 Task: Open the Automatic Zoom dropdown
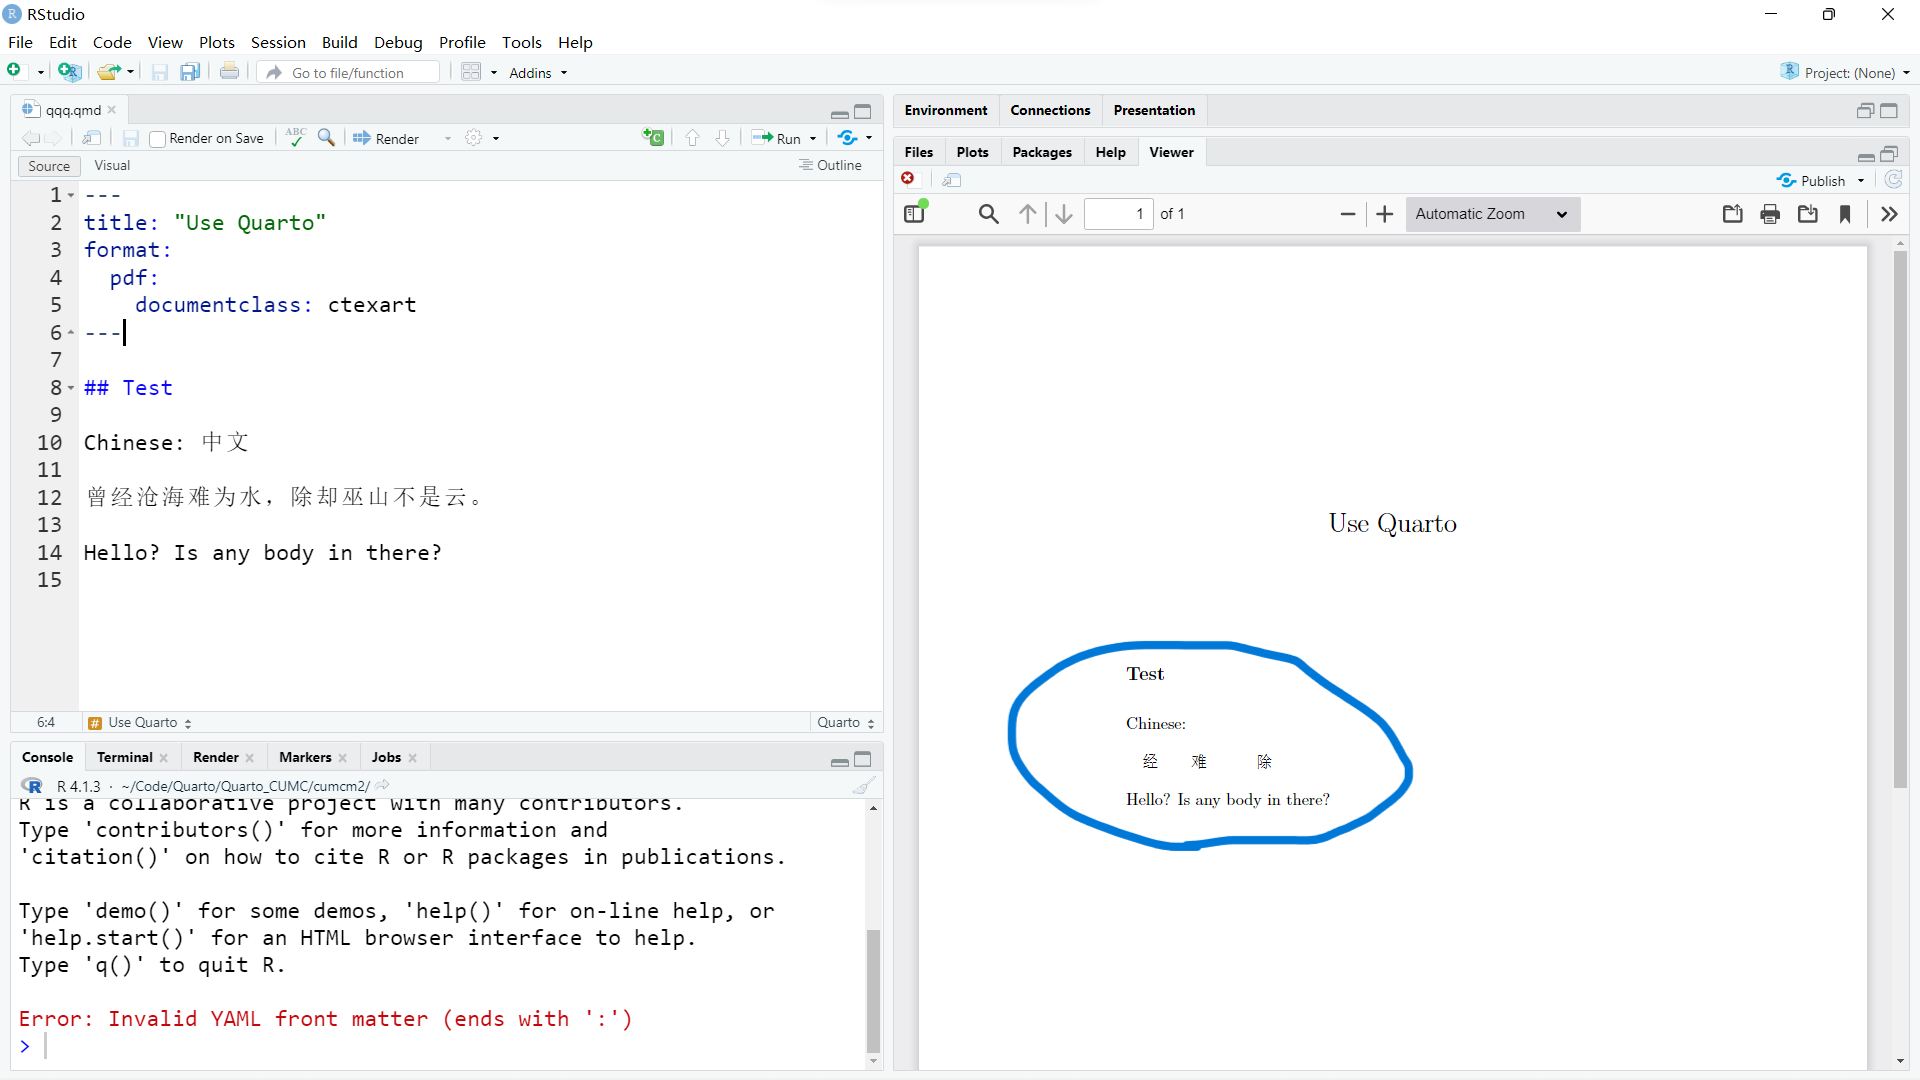pyautogui.click(x=1491, y=213)
